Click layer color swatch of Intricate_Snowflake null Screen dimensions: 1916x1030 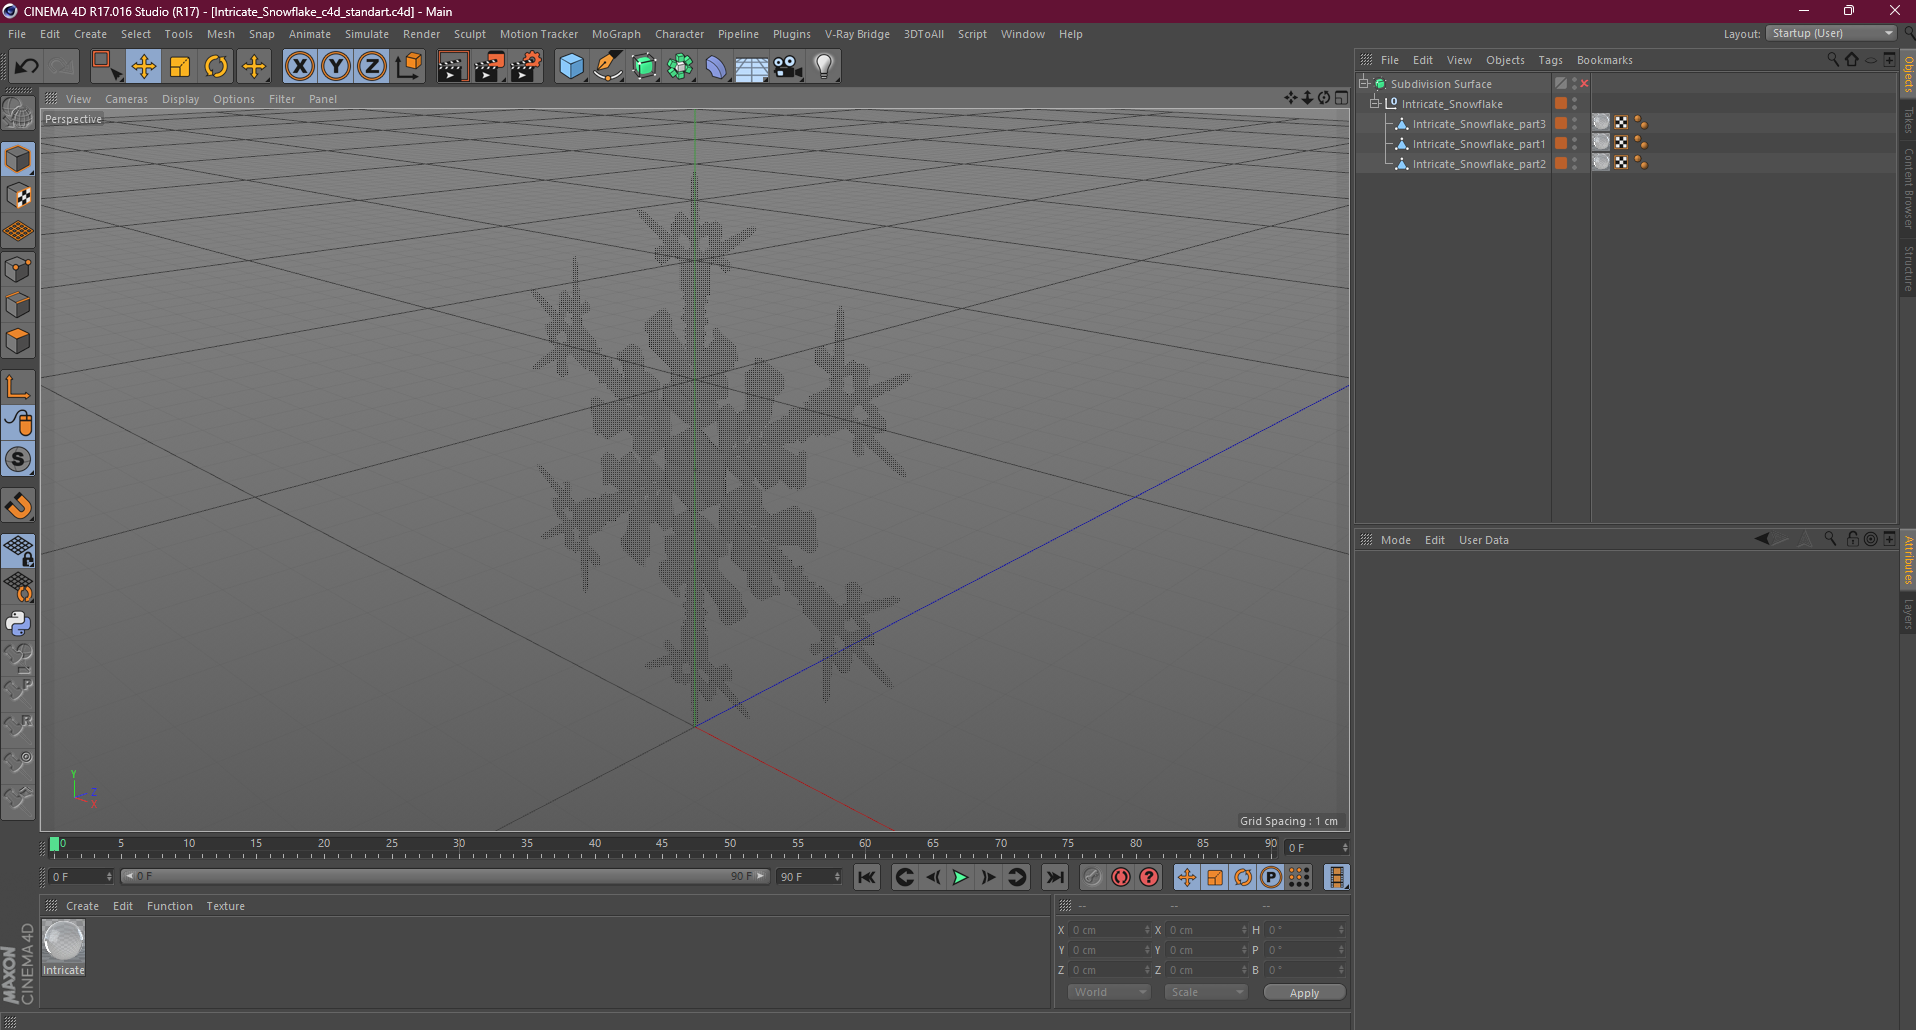(x=1560, y=103)
